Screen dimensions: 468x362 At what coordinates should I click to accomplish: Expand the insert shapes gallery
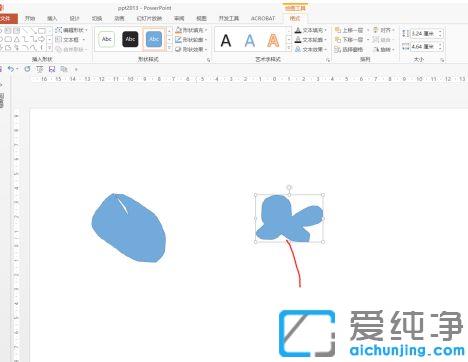[x=50, y=48]
